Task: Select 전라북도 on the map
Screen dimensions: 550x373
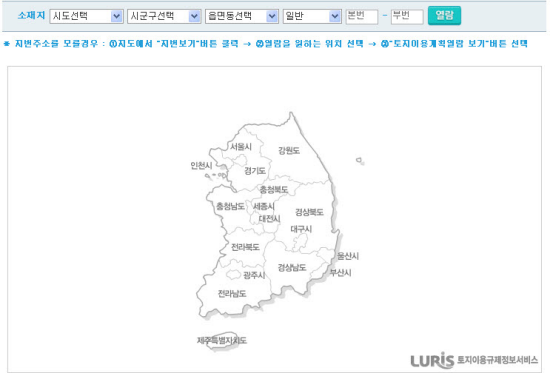Action: [x=246, y=247]
